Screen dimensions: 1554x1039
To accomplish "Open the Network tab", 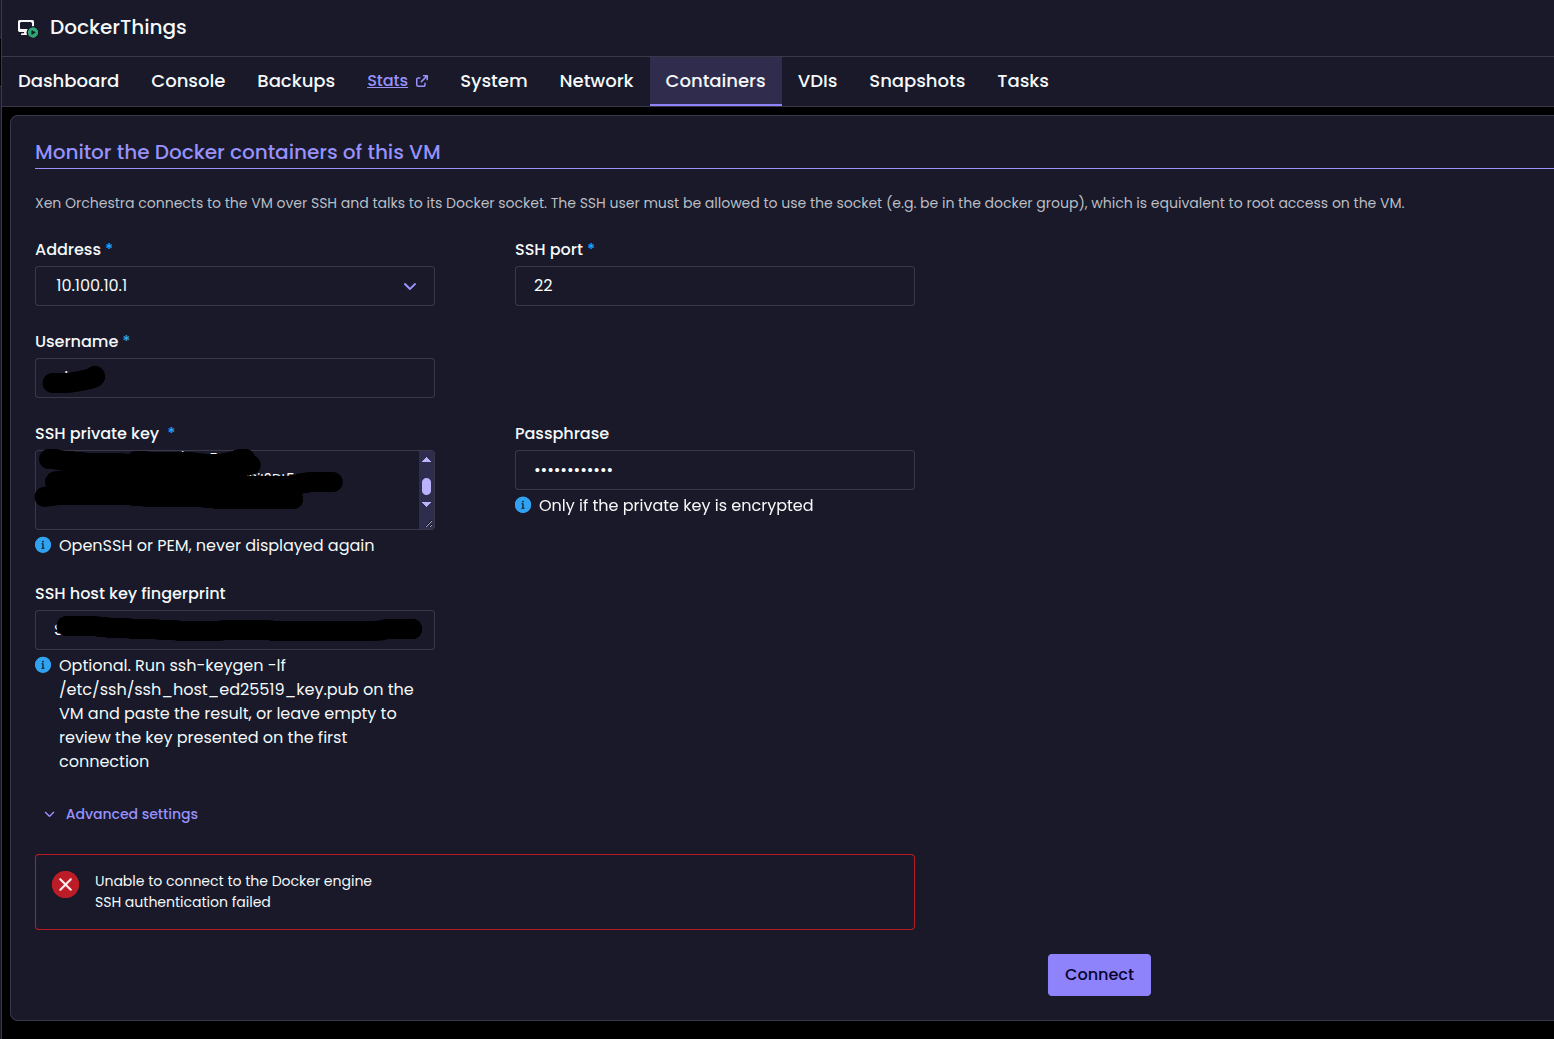I will [596, 81].
